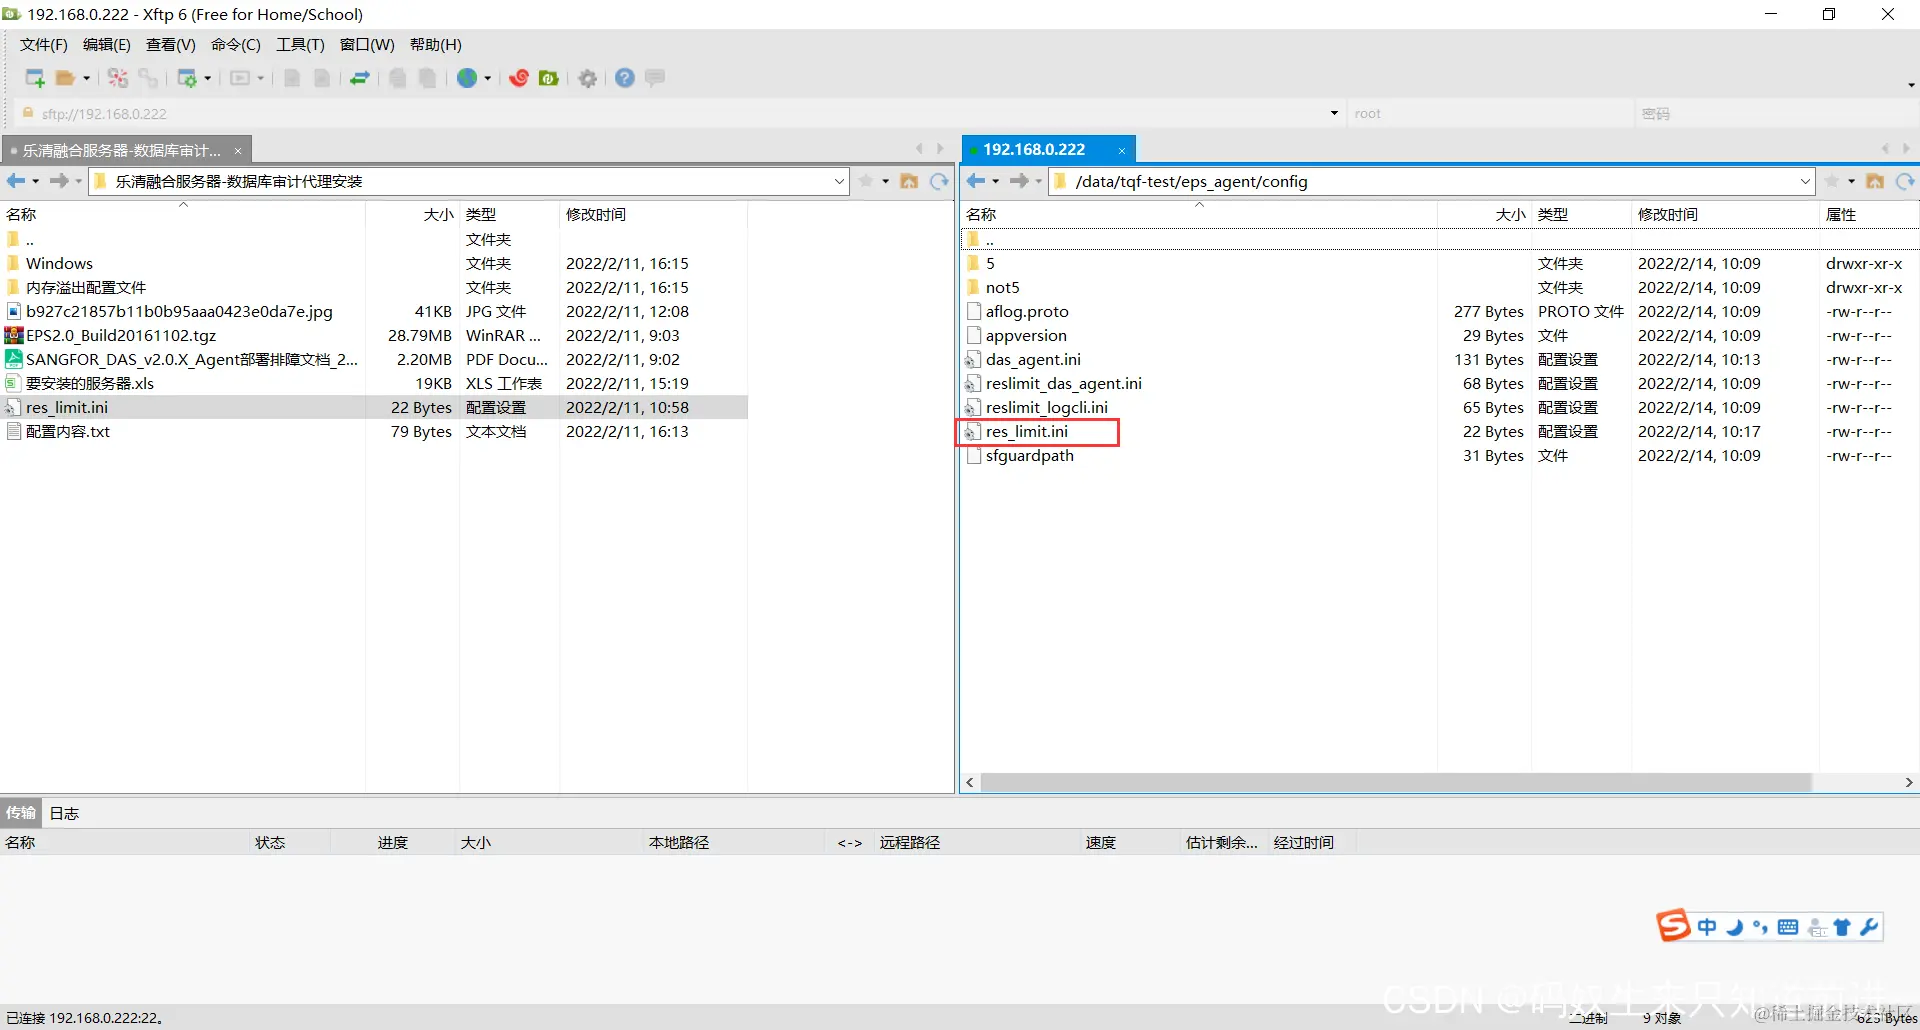
Task: Sort local files by 类型 column
Action: pos(509,214)
